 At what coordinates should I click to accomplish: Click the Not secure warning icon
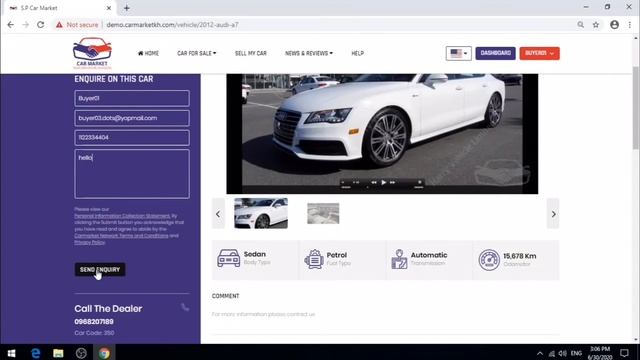point(60,25)
